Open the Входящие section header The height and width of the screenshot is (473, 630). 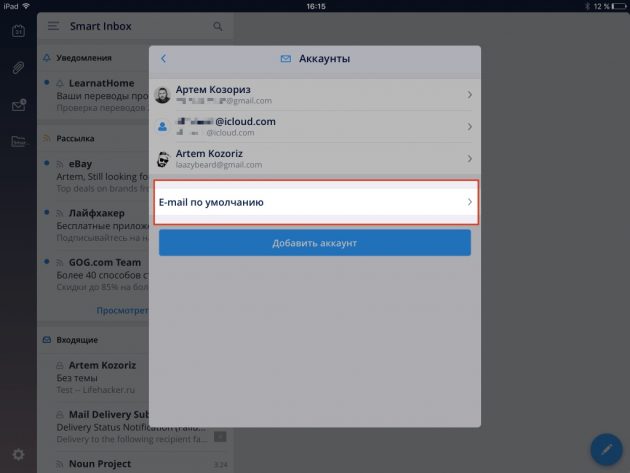[x=95, y=340]
